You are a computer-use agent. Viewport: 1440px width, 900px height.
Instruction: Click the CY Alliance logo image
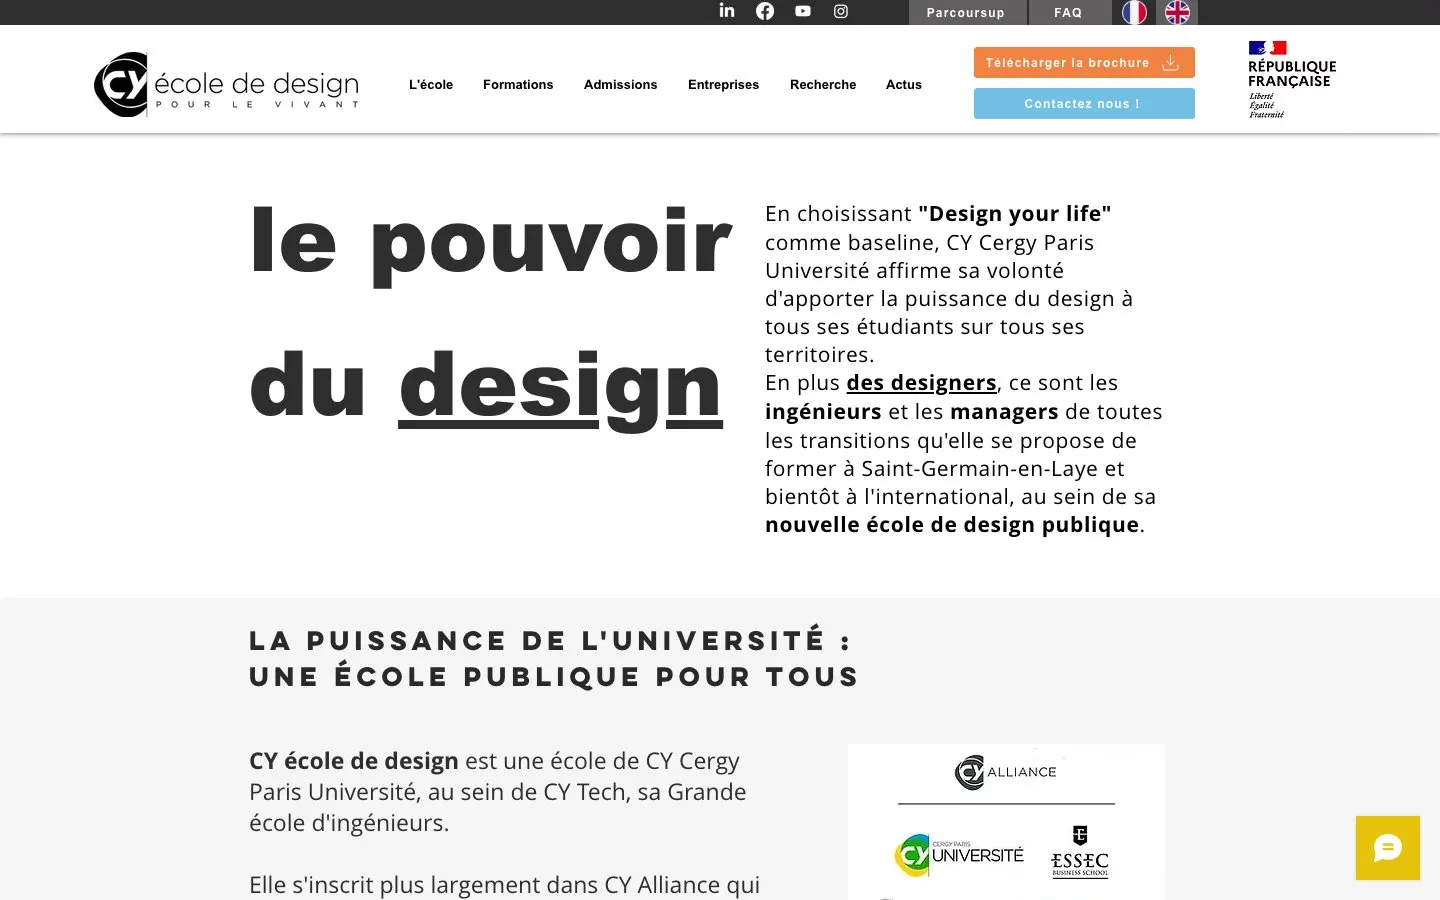1006,772
